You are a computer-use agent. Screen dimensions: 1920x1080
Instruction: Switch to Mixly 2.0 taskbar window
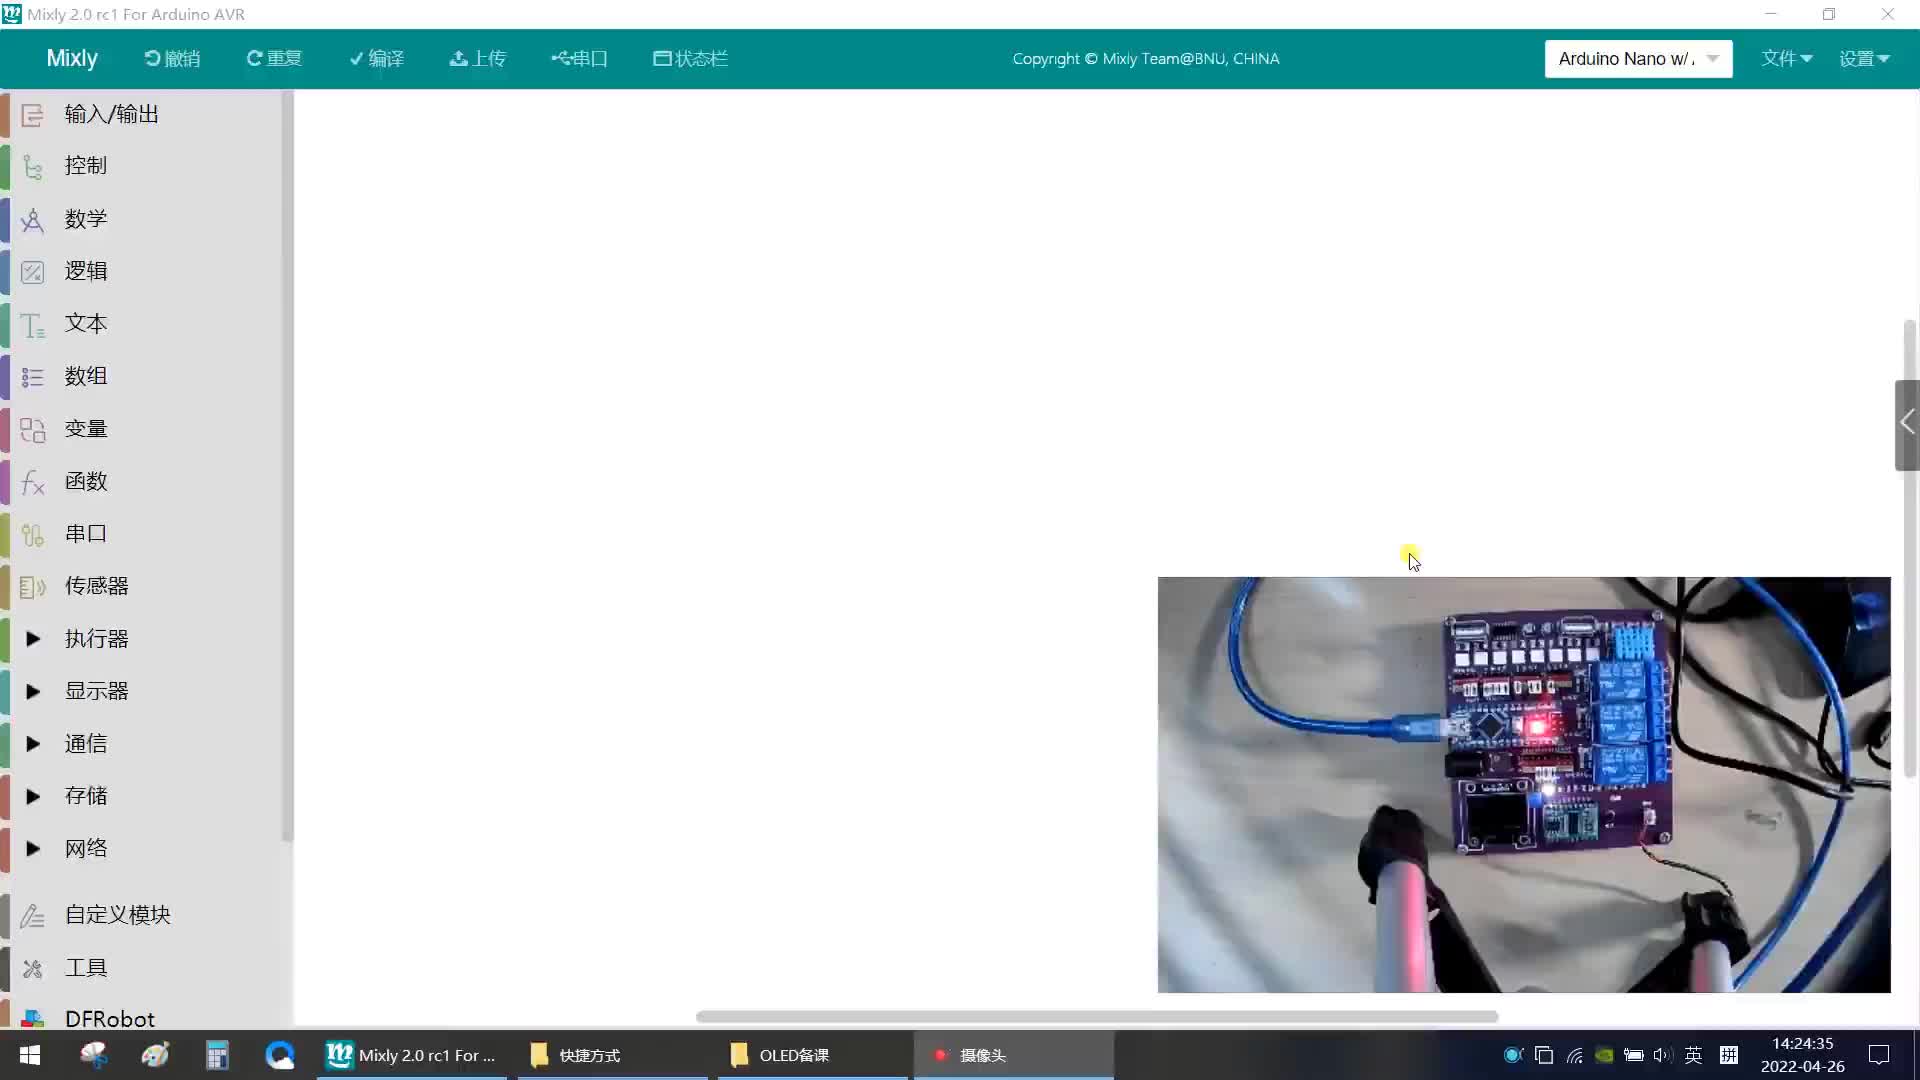point(412,1055)
